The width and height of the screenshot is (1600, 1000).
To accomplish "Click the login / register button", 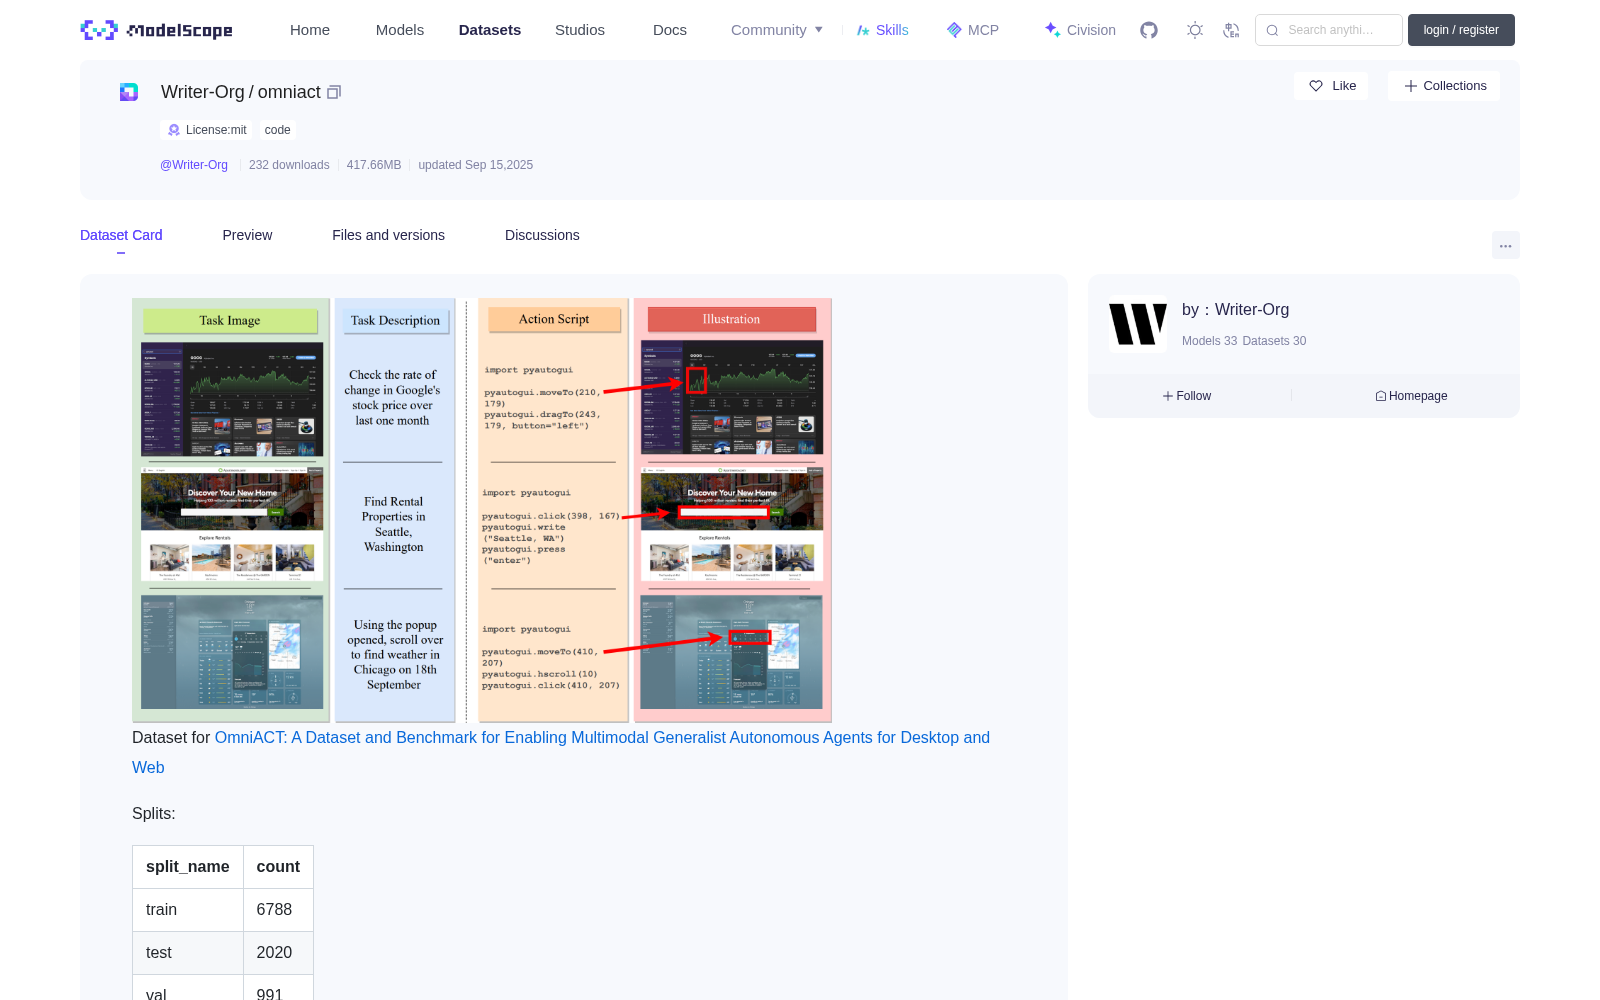I will tap(1461, 30).
